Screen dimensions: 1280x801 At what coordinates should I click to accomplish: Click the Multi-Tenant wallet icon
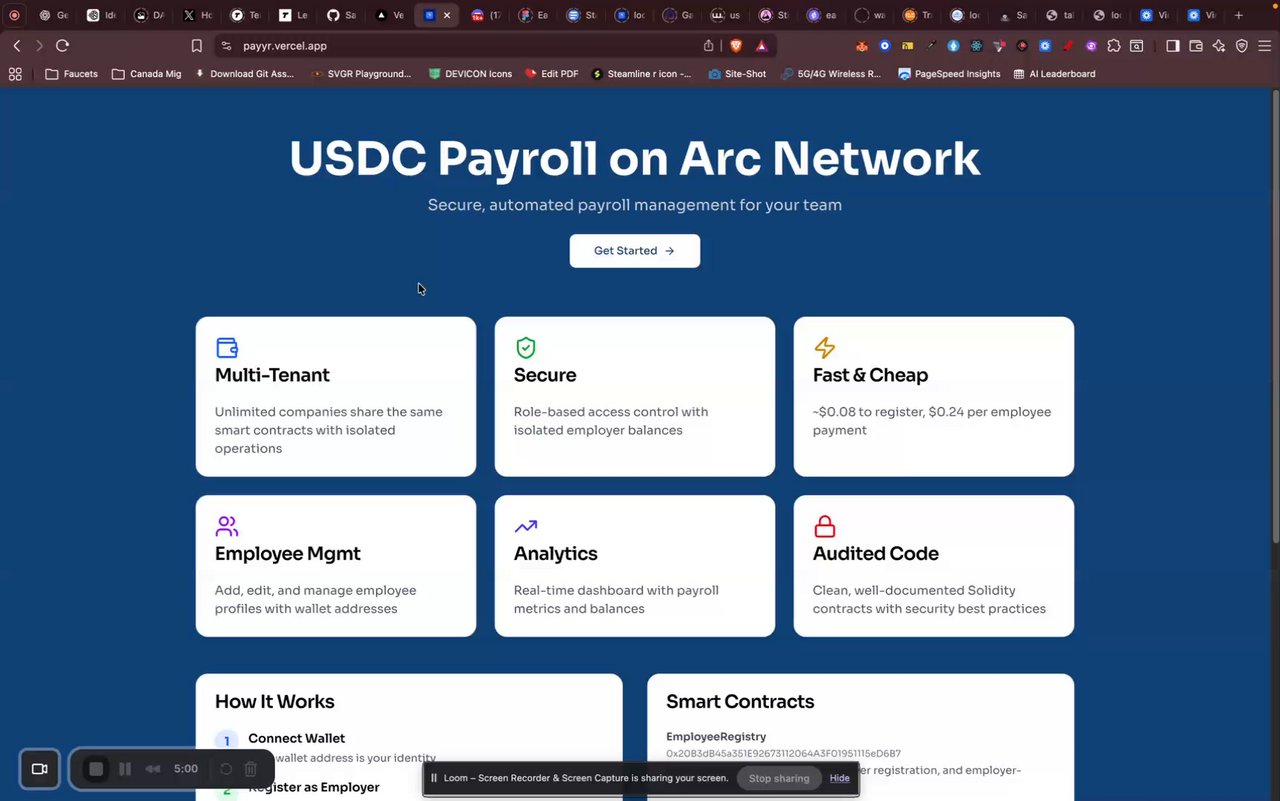click(227, 347)
